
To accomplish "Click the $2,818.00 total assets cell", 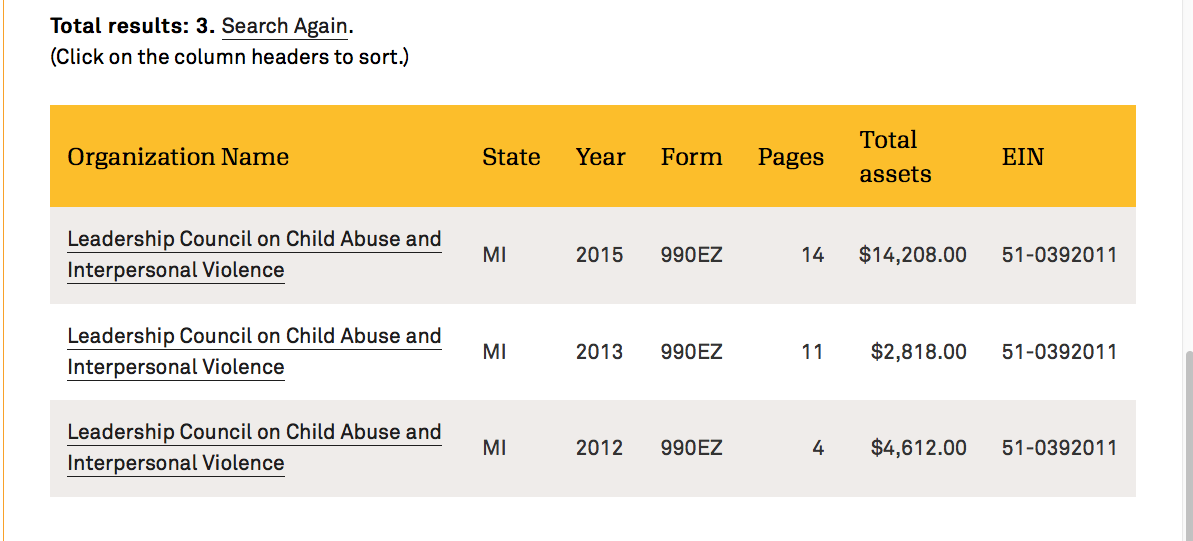I will click(918, 352).
